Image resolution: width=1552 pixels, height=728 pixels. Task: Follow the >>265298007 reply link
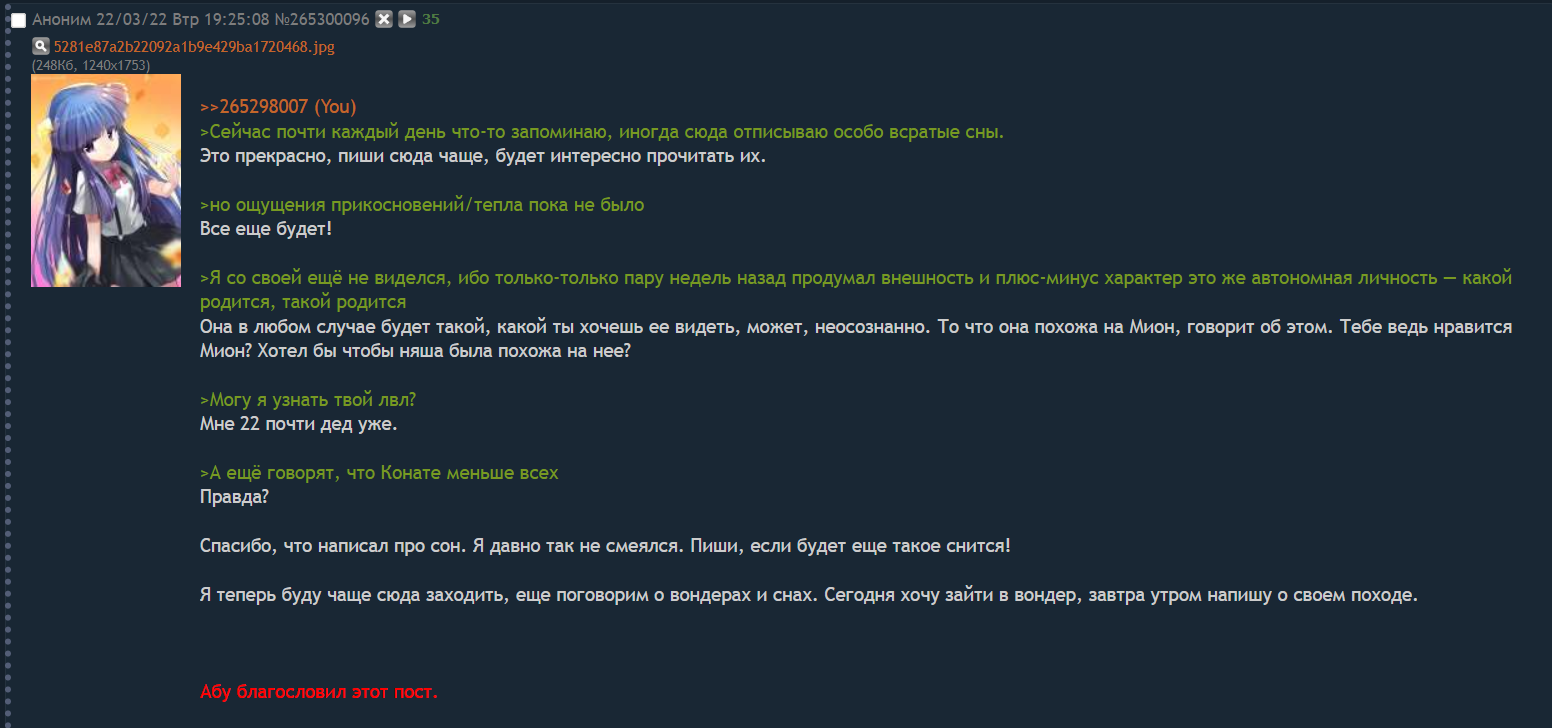(x=254, y=107)
